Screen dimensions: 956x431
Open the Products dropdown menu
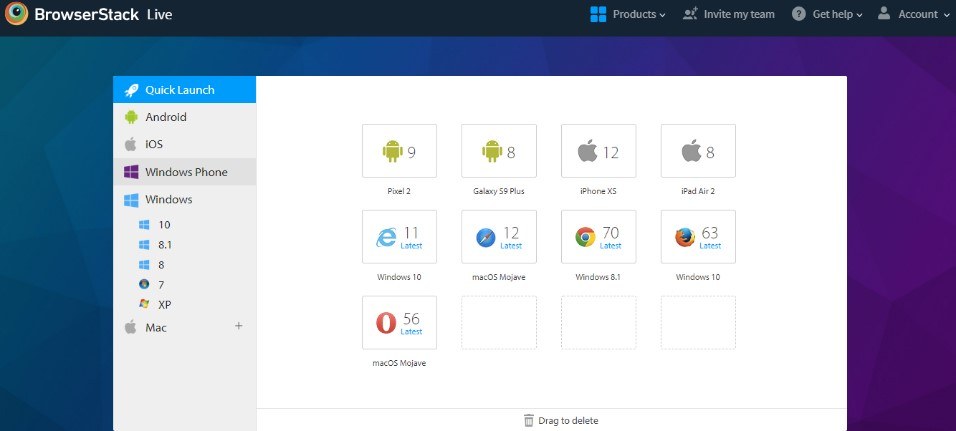coord(639,14)
